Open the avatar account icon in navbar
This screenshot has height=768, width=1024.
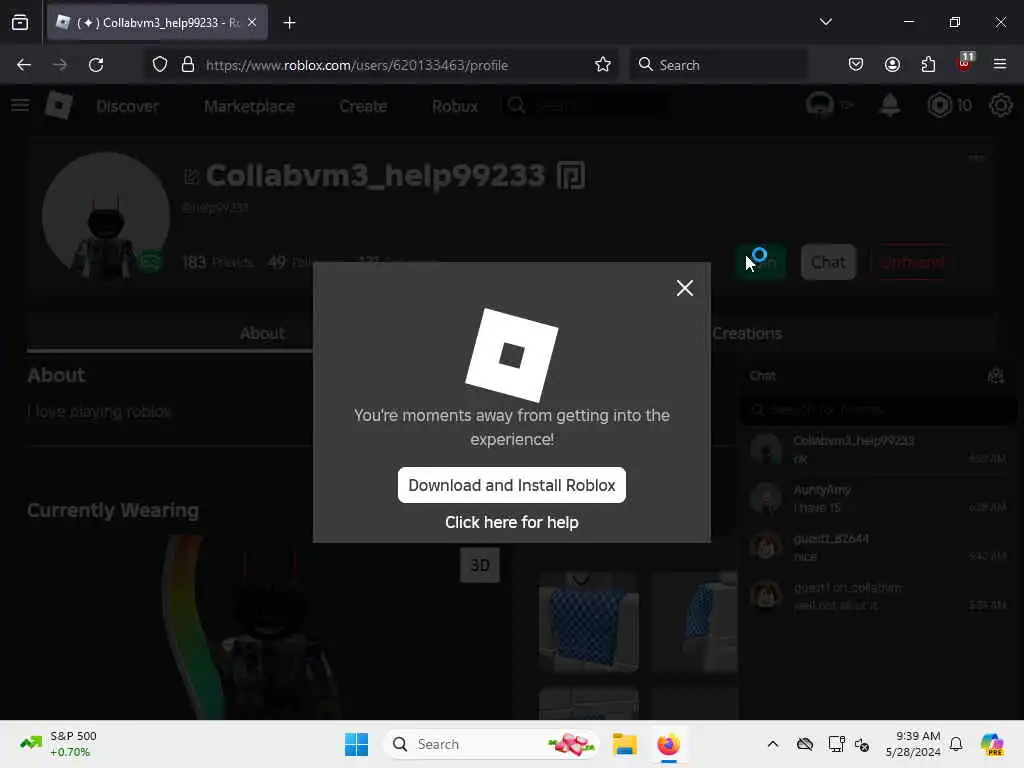pyautogui.click(x=820, y=105)
